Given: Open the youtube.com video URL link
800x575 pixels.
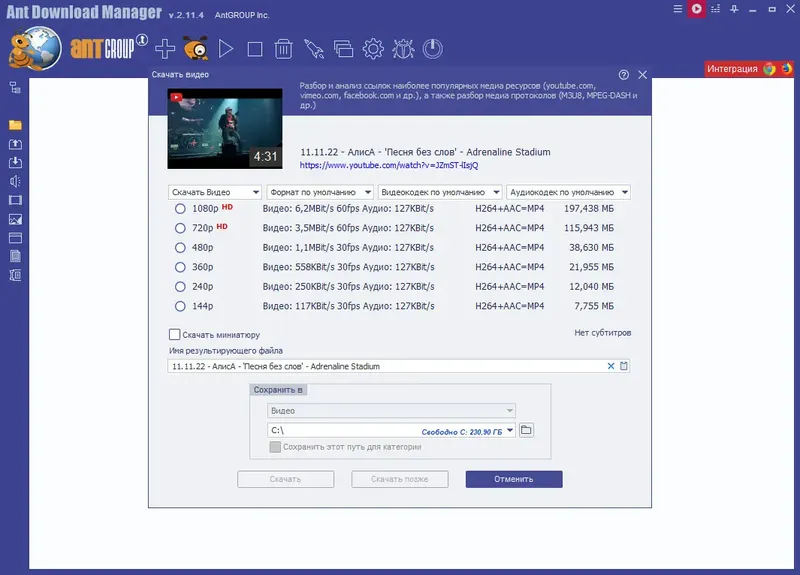Looking at the screenshot, I should click(389, 165).
